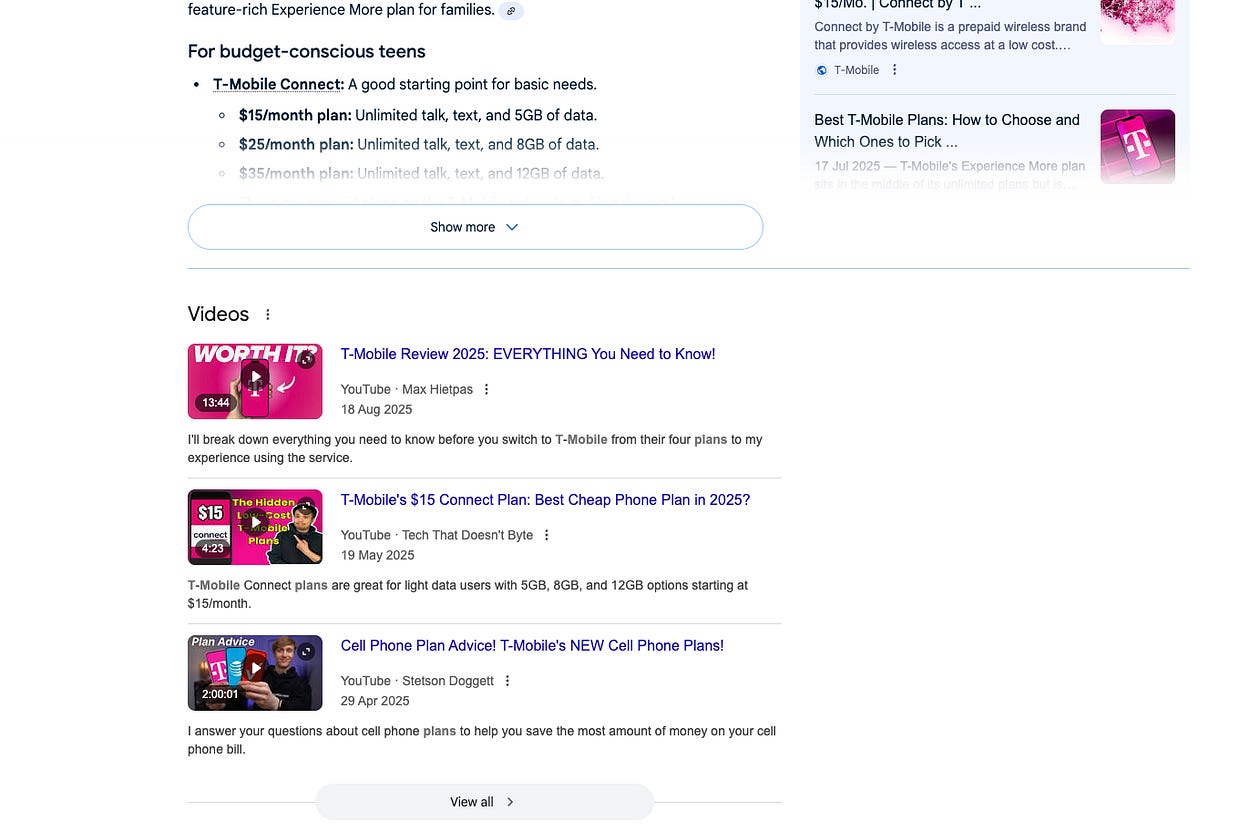The image size is (1250, 833).
Task: Open options menu next to Videos heading
Action: (x=267, y=314)
